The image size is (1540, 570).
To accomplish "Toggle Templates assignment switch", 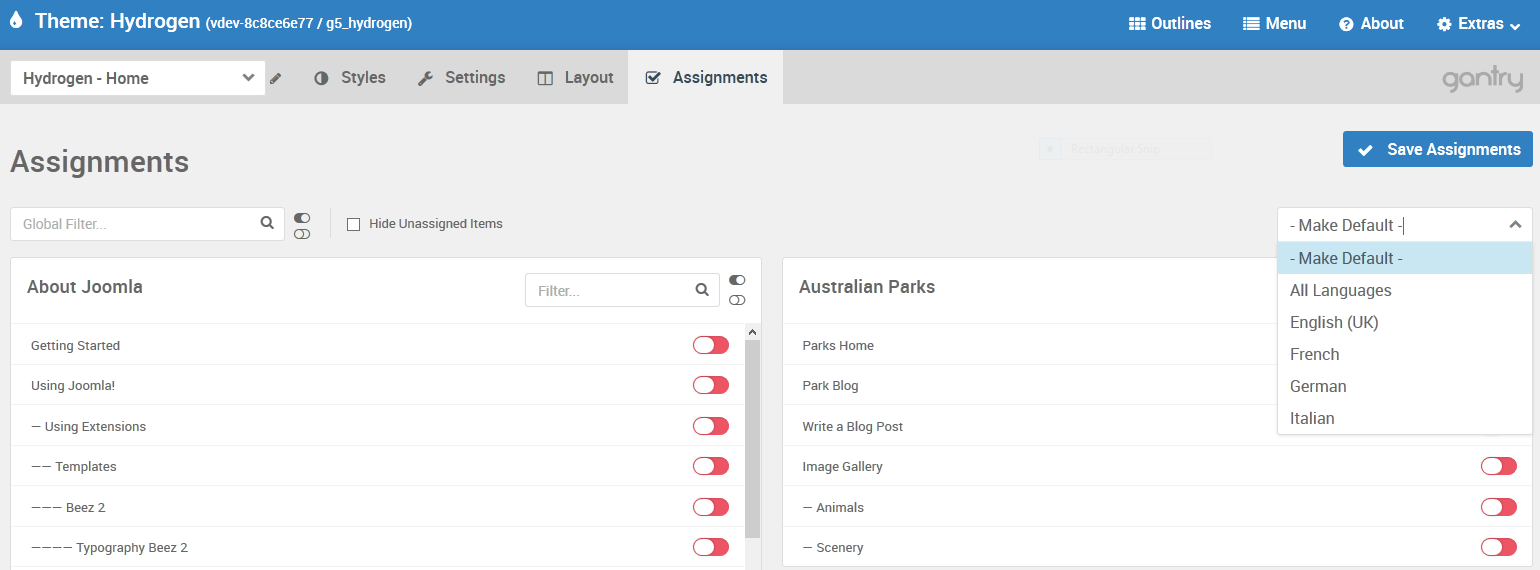I will coord(711,466).
